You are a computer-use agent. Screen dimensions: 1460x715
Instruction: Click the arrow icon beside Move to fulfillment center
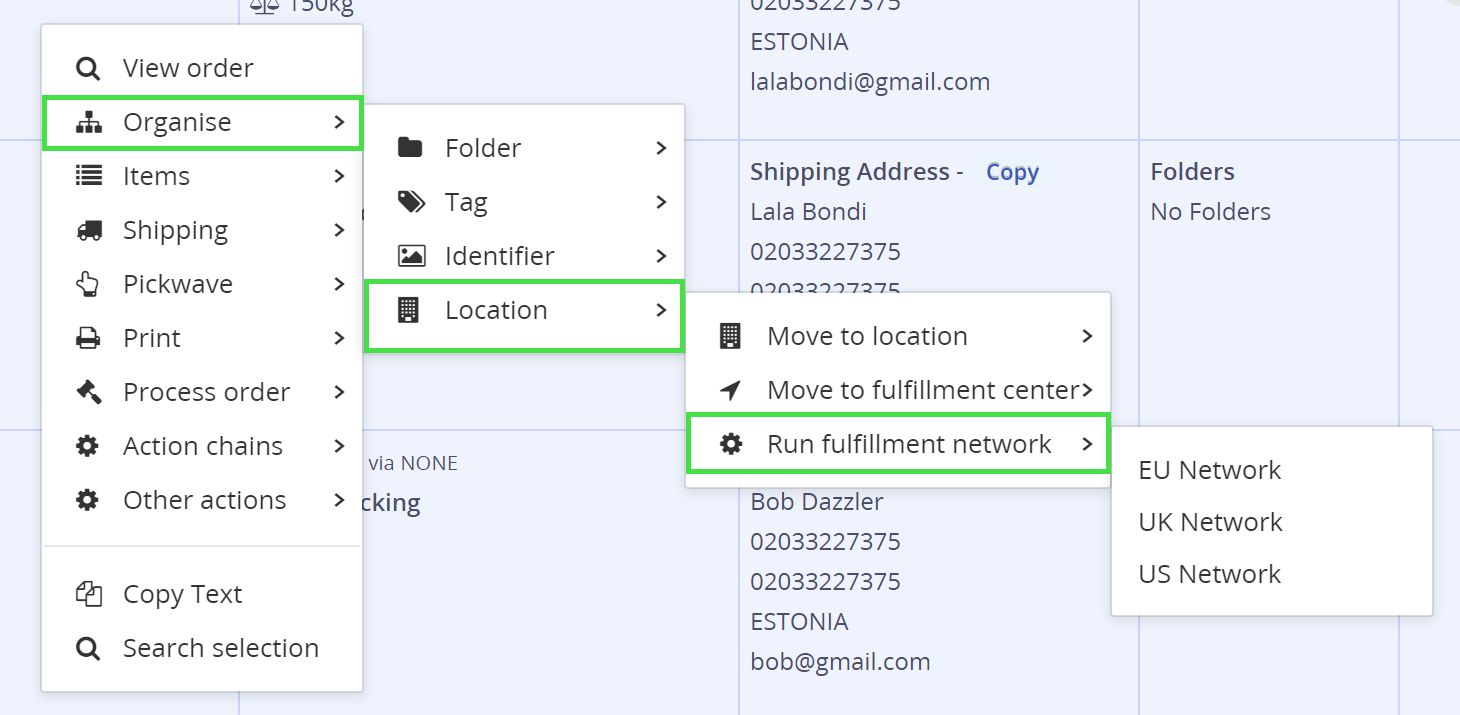click(x=731, y=390)
